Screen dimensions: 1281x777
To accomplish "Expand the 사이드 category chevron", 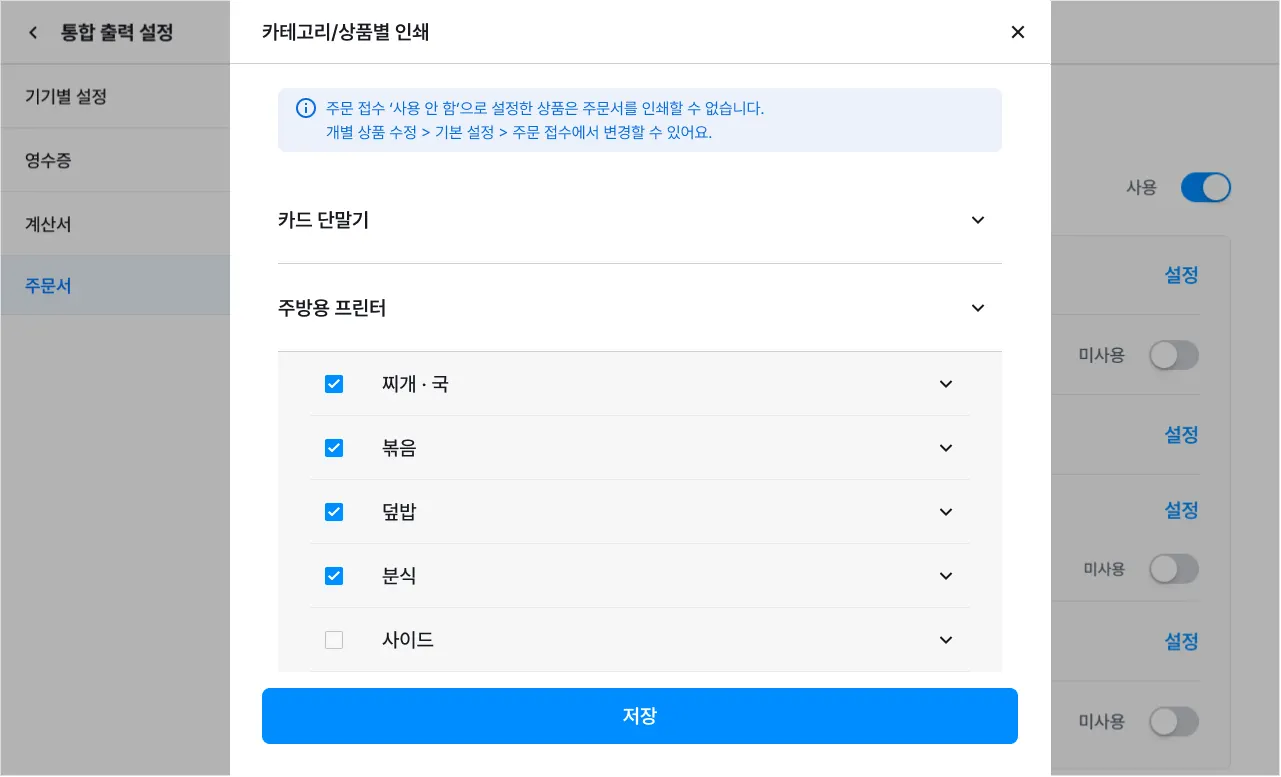I will pyautogui.click(x=946, y=640).
